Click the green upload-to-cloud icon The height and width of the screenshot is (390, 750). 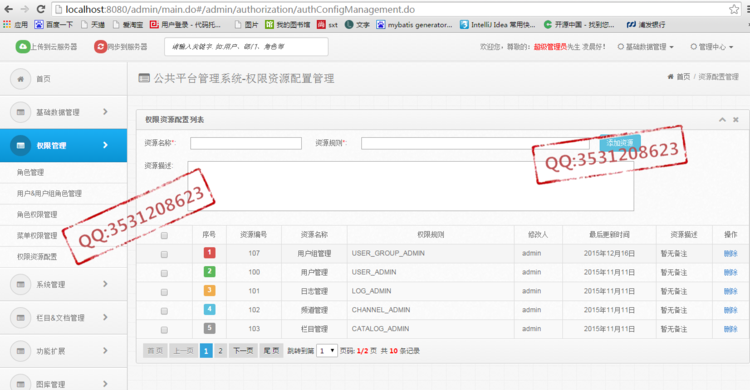tap(22, 46)
